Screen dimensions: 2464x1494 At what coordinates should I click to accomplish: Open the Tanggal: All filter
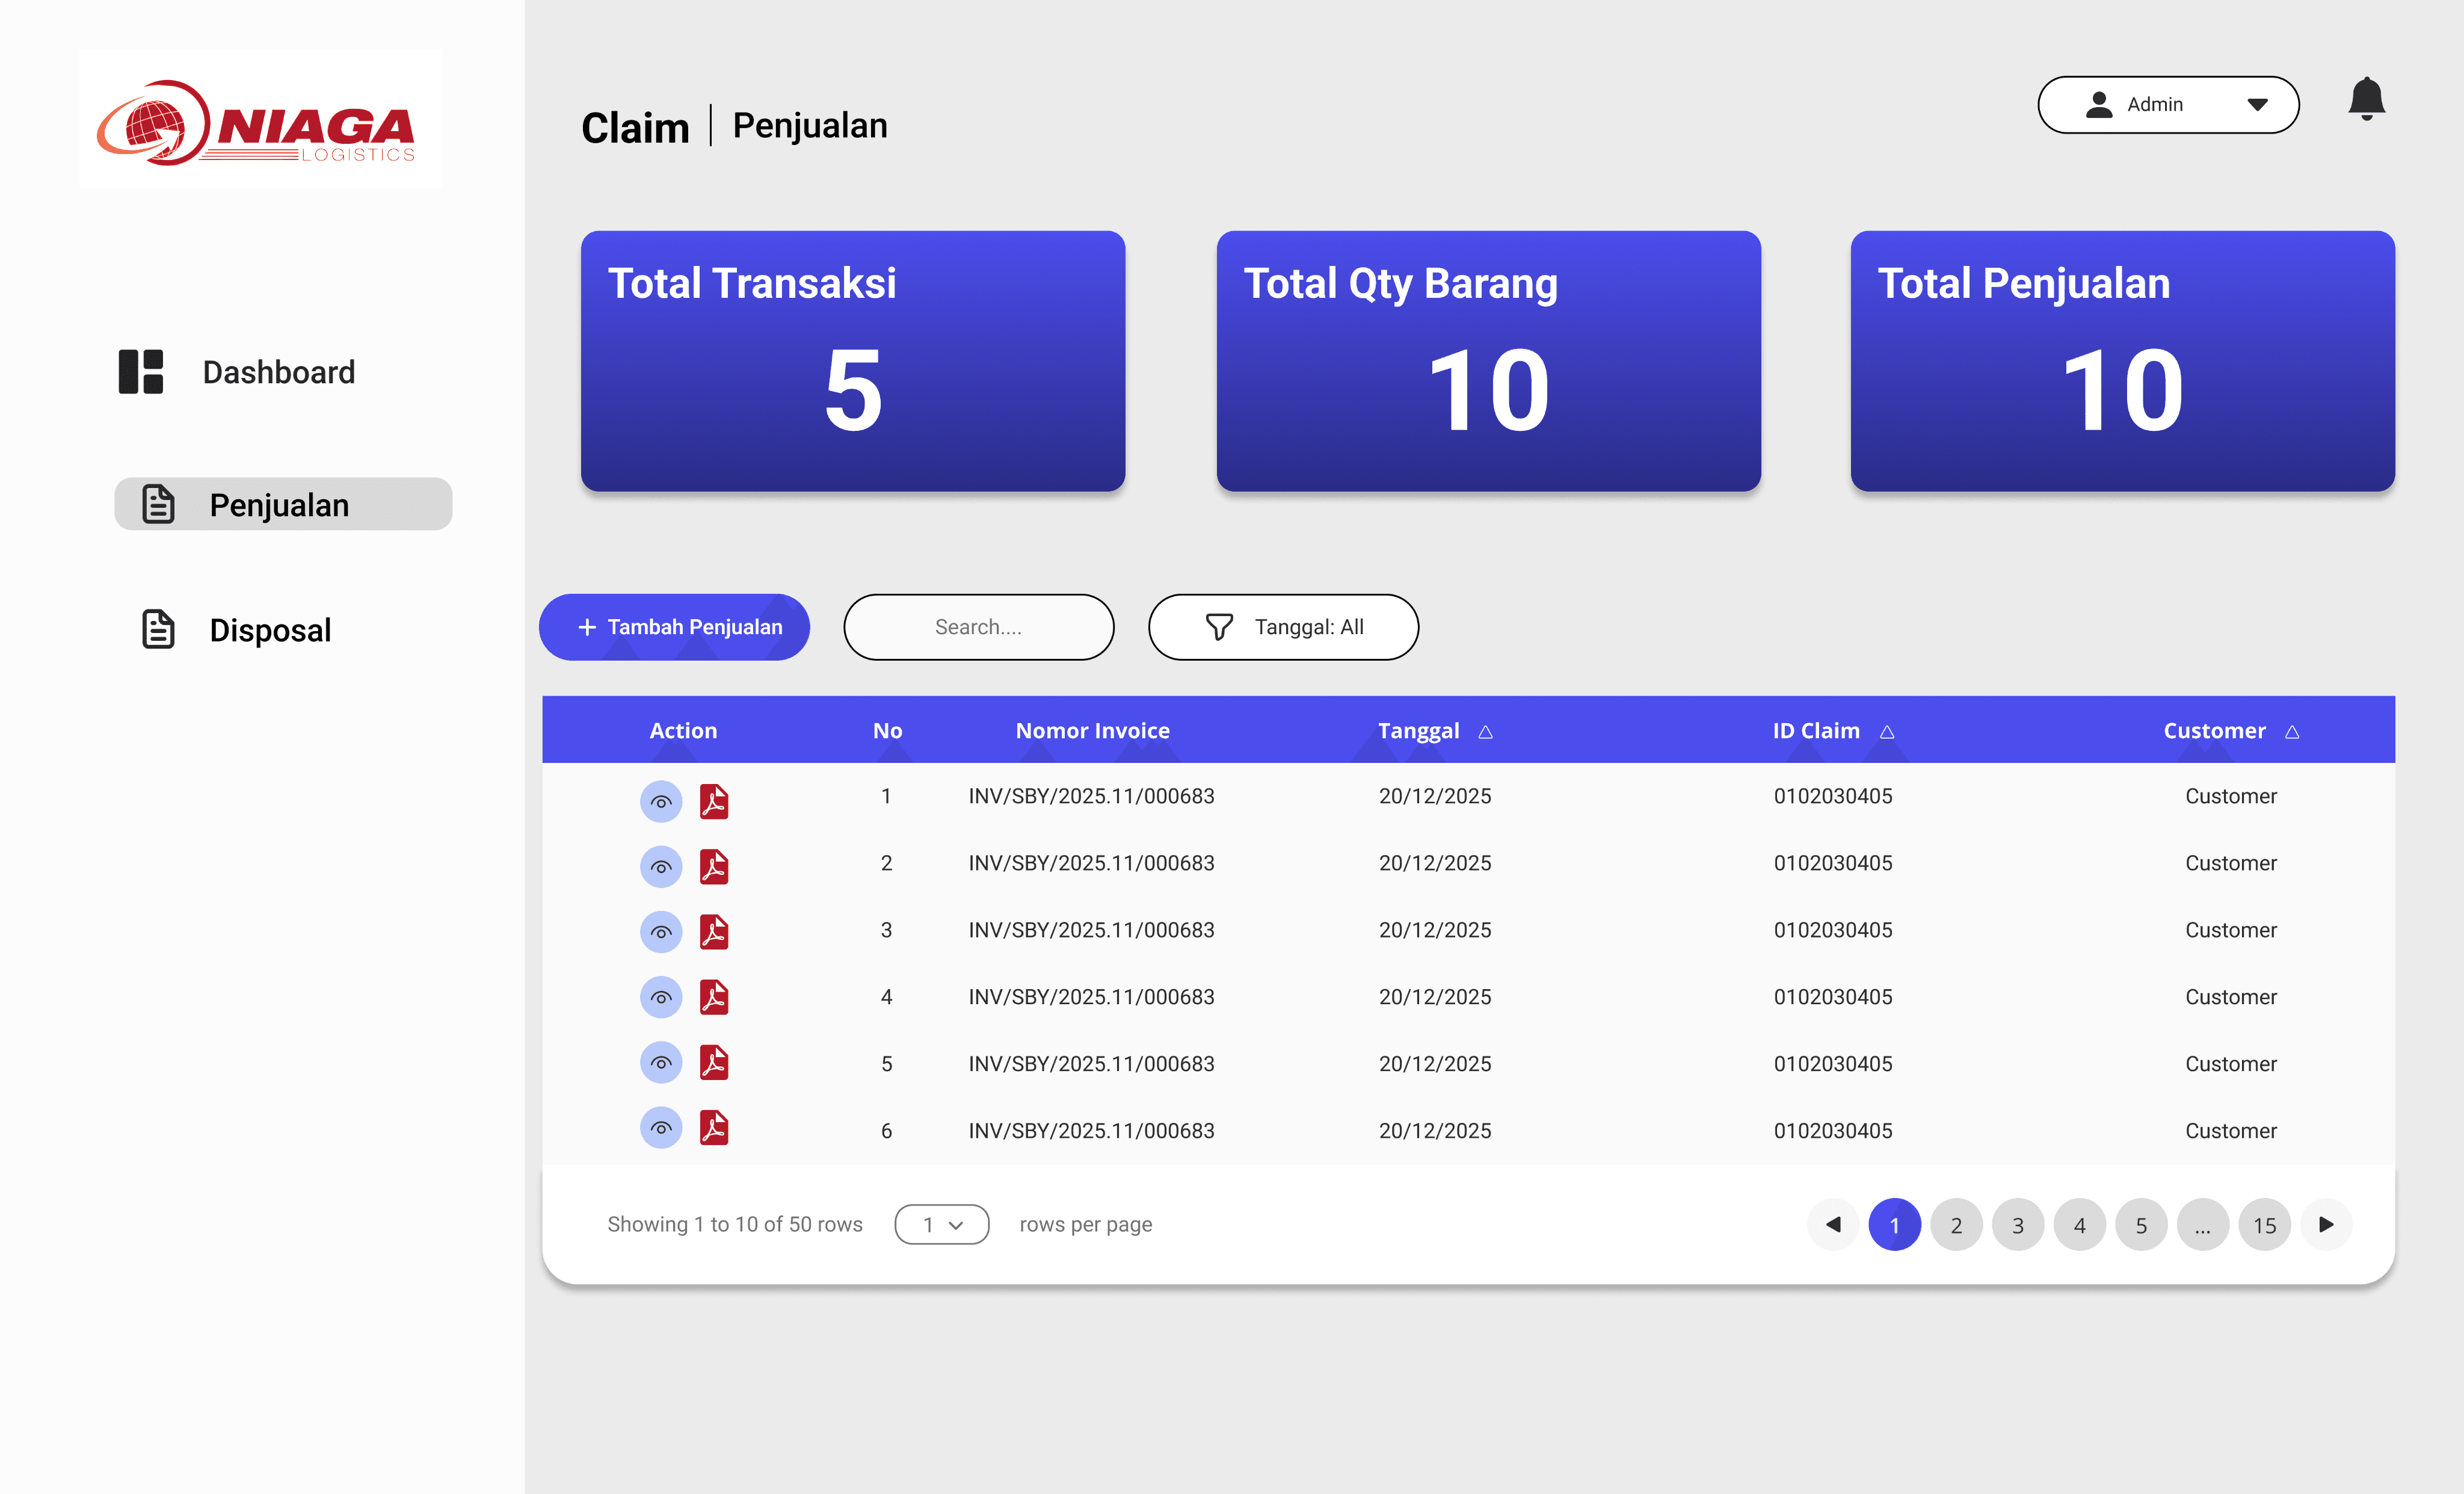pos(1283,627)
